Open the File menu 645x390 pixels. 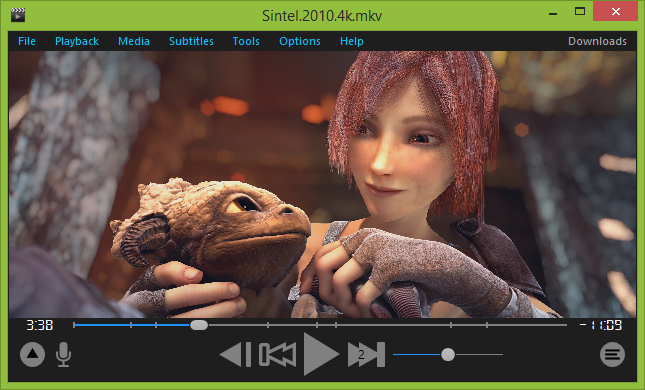point(27,41)
